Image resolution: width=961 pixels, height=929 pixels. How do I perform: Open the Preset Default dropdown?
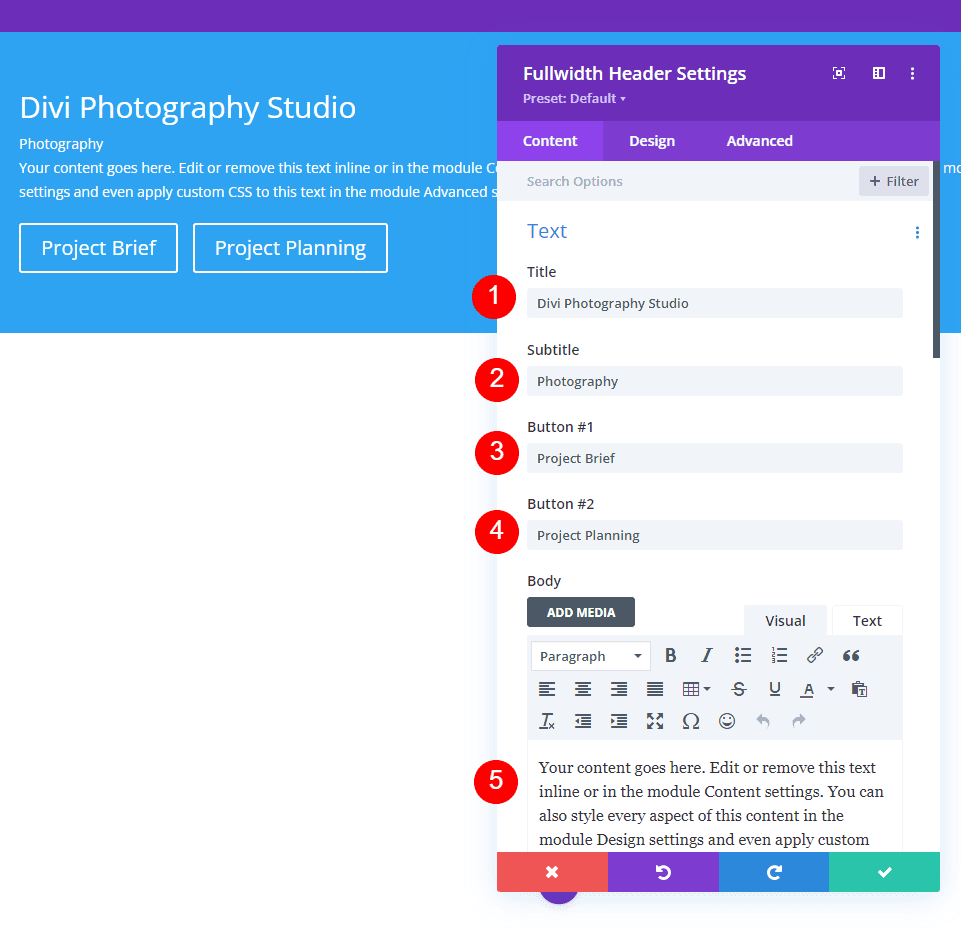pos(571,98)
